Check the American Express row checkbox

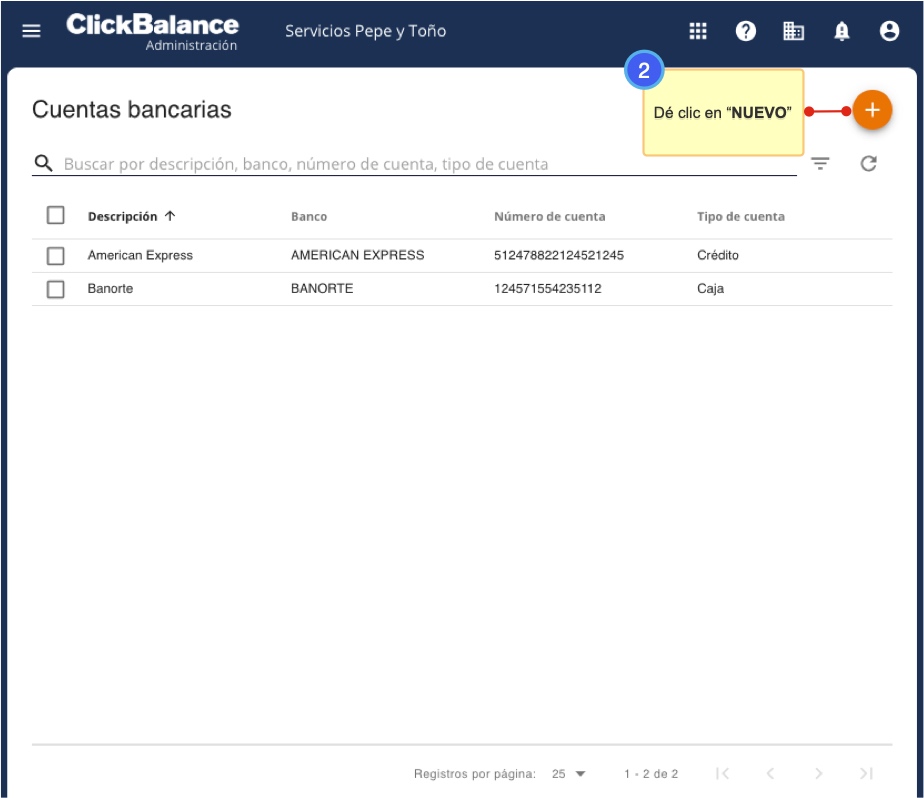coord(56,256)
